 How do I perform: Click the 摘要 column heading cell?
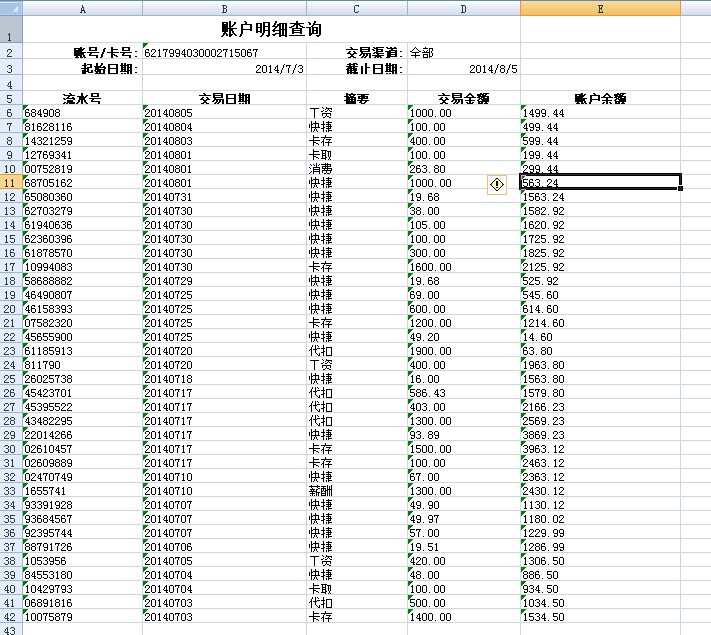357,98
